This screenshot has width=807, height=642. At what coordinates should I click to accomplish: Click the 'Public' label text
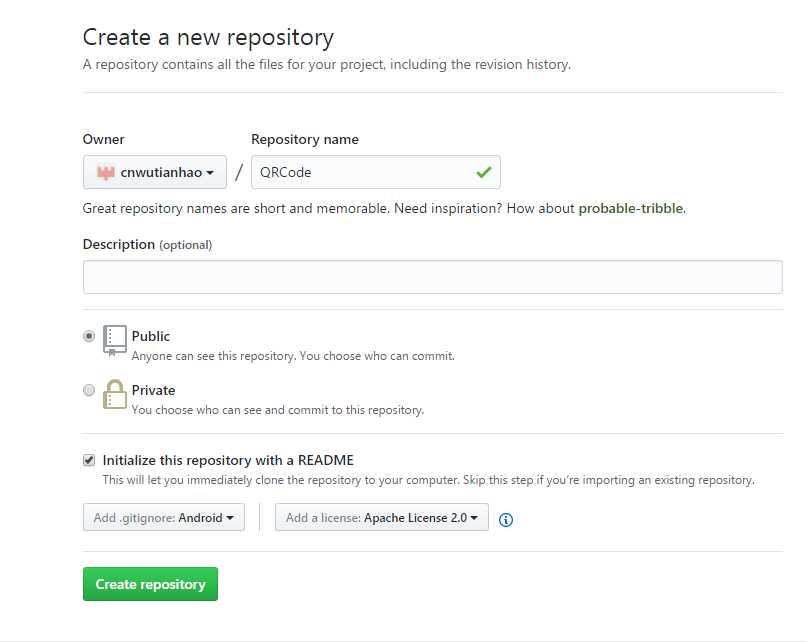pyautogui.click(x=151, y=336)
